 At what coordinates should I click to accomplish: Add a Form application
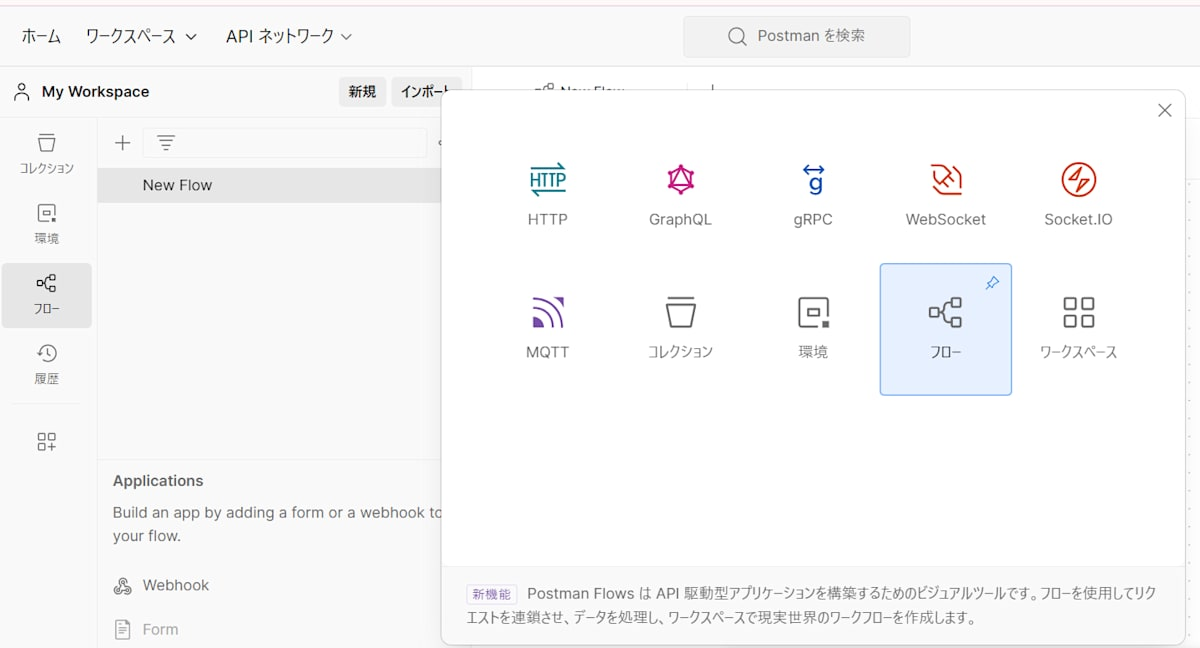(146, 629)
